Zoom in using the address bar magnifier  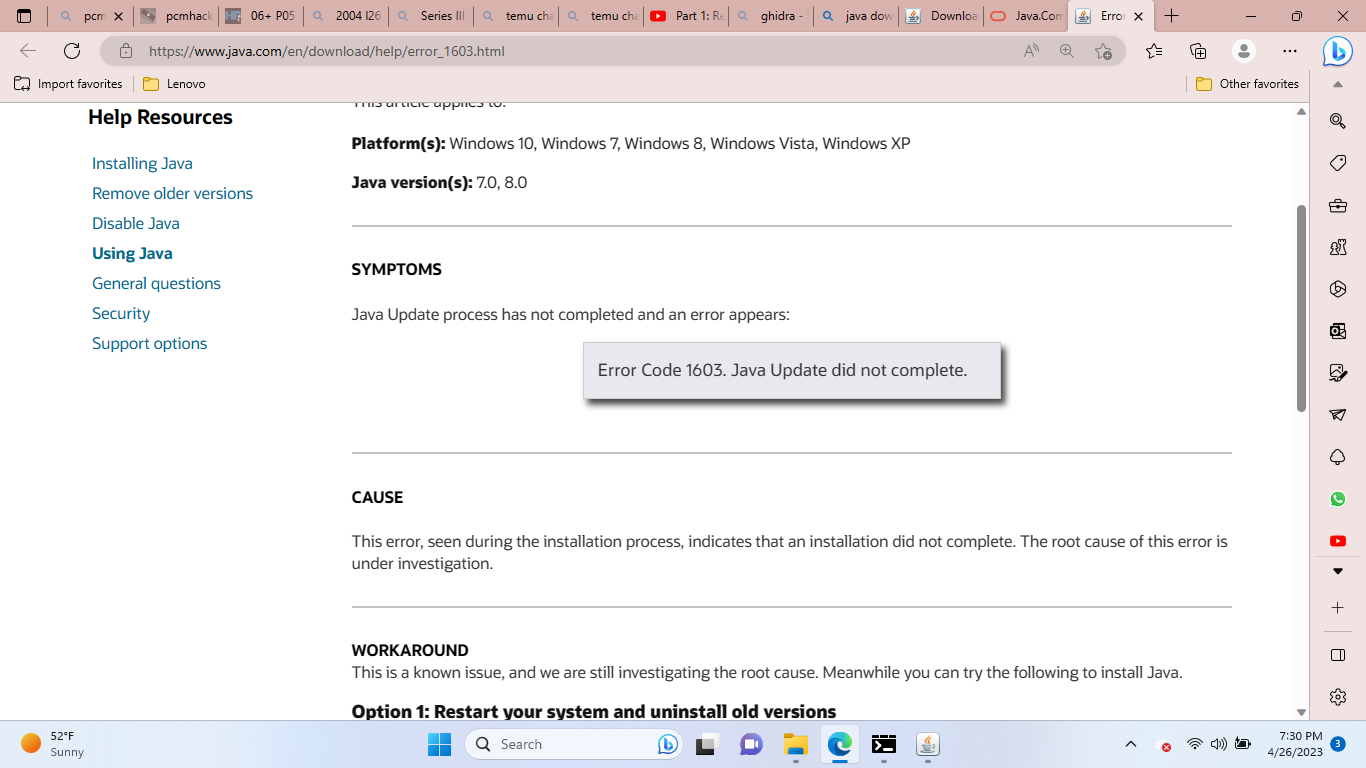1067,51
